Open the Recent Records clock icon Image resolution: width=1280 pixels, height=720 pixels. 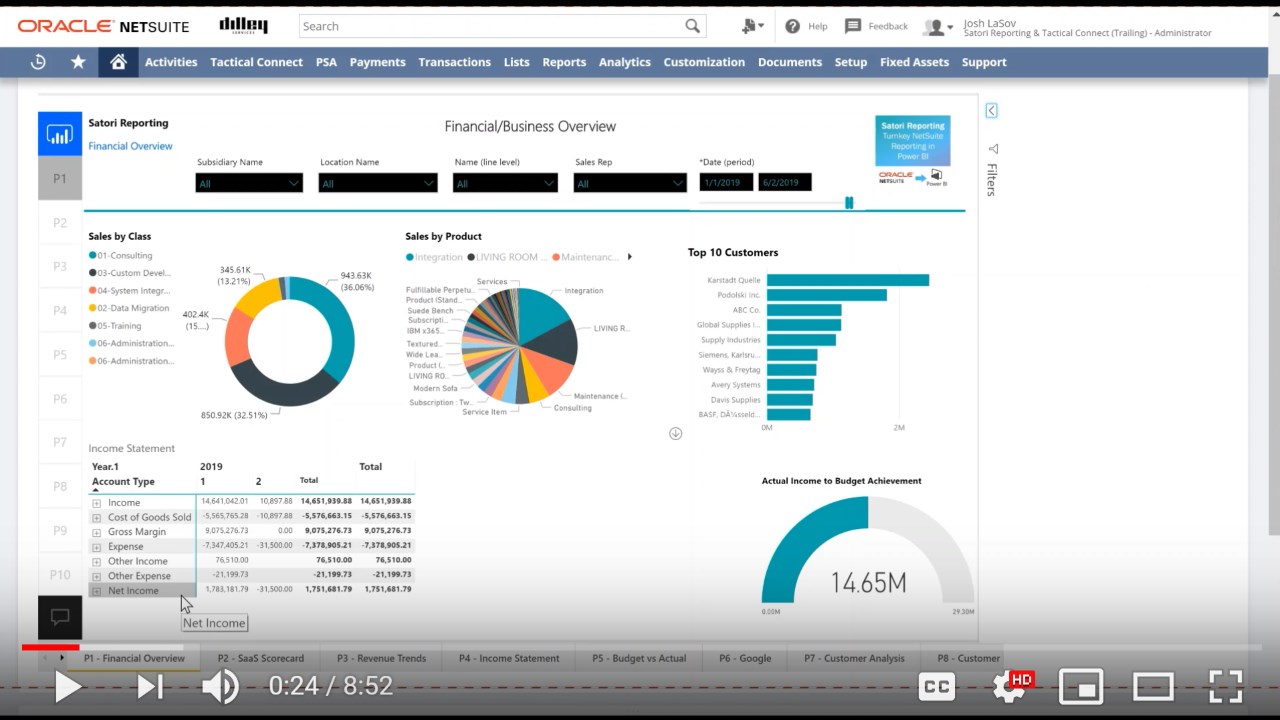tap(38, 62)
